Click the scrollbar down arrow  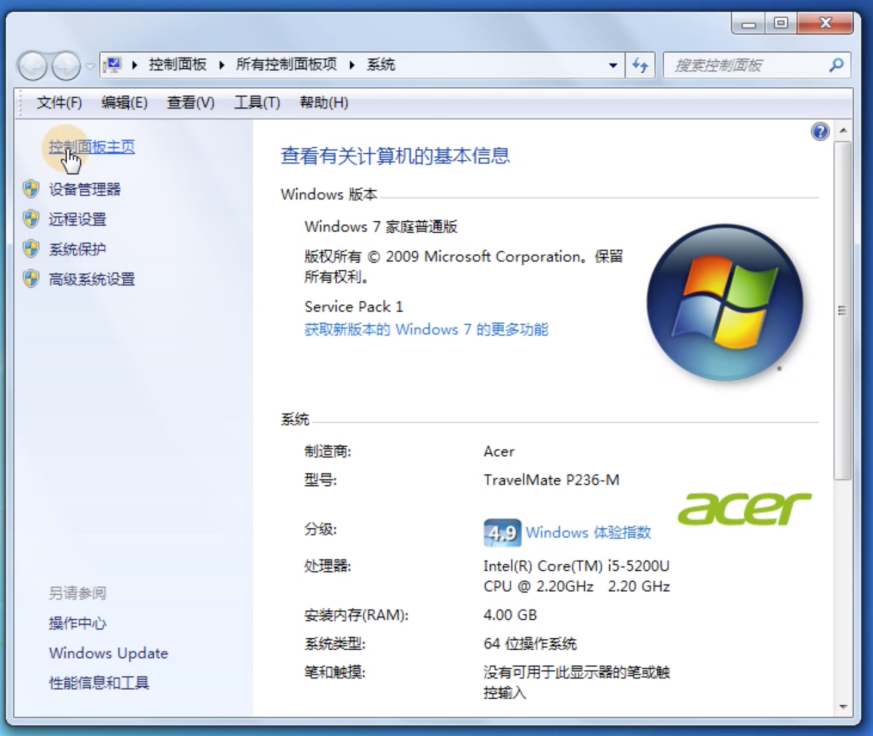pos(843,707)
